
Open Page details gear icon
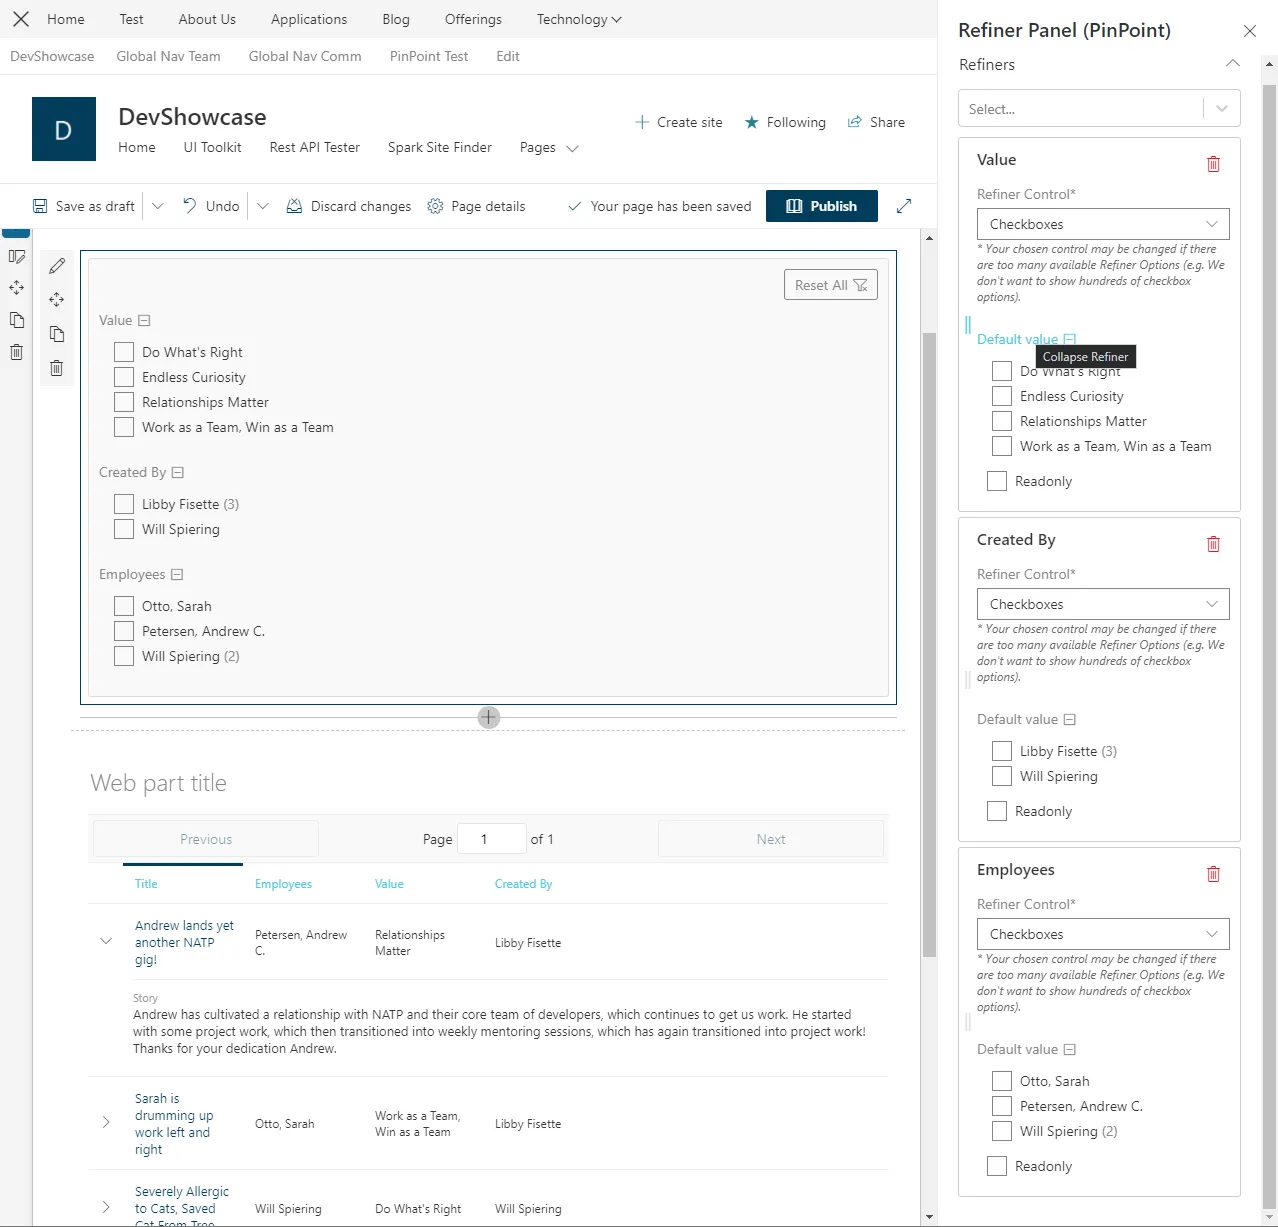point(435,206)
